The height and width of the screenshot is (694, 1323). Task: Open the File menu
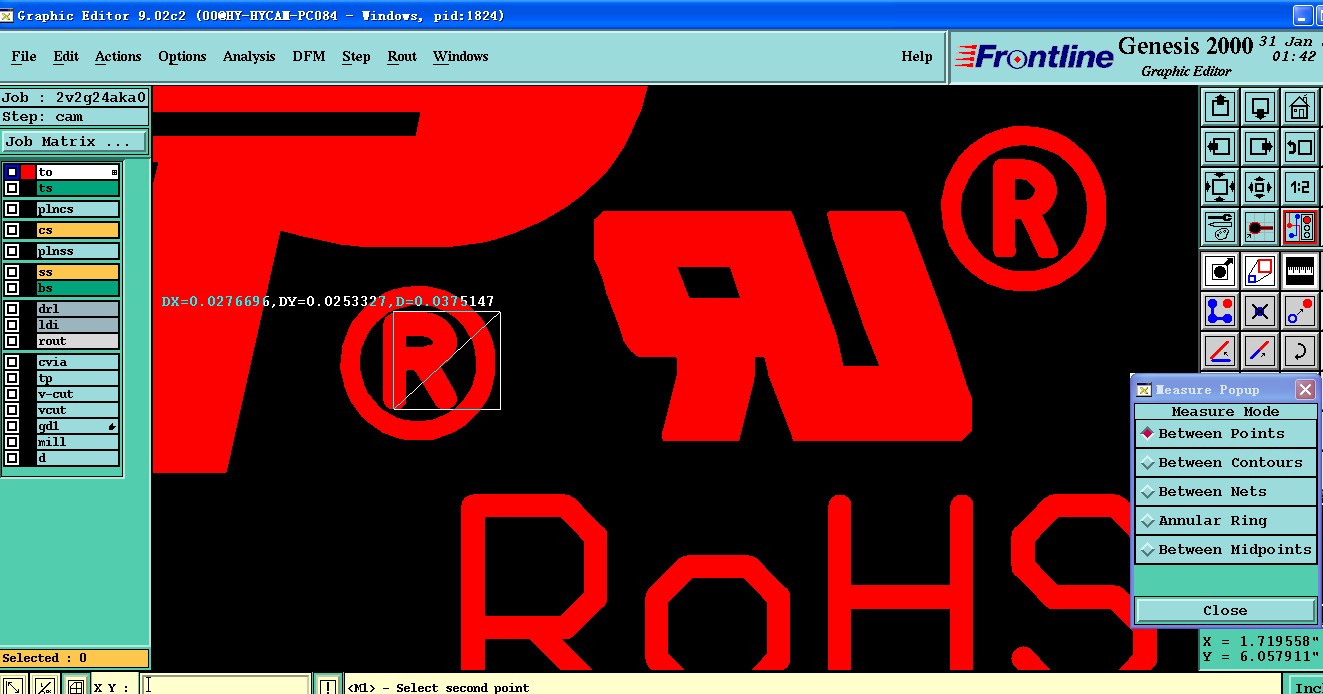pyautogui.click(x=24, y=56)
